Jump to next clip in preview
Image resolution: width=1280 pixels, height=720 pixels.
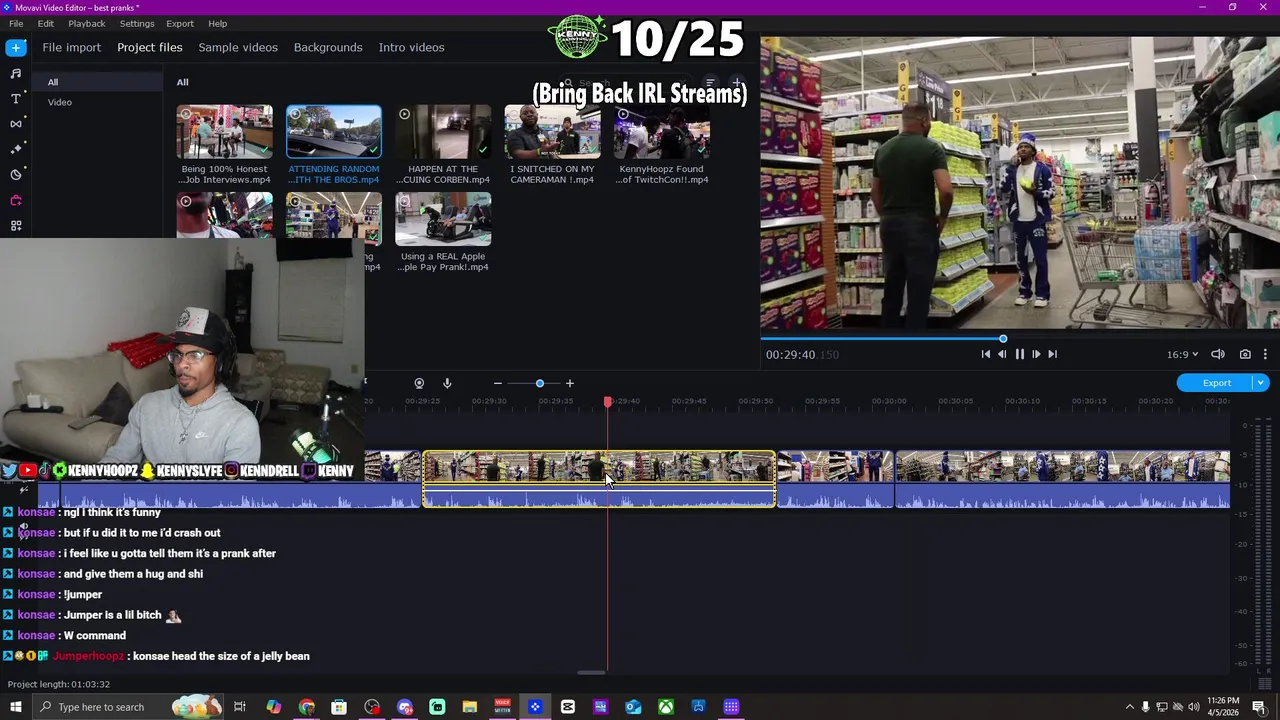(1052, 354)
